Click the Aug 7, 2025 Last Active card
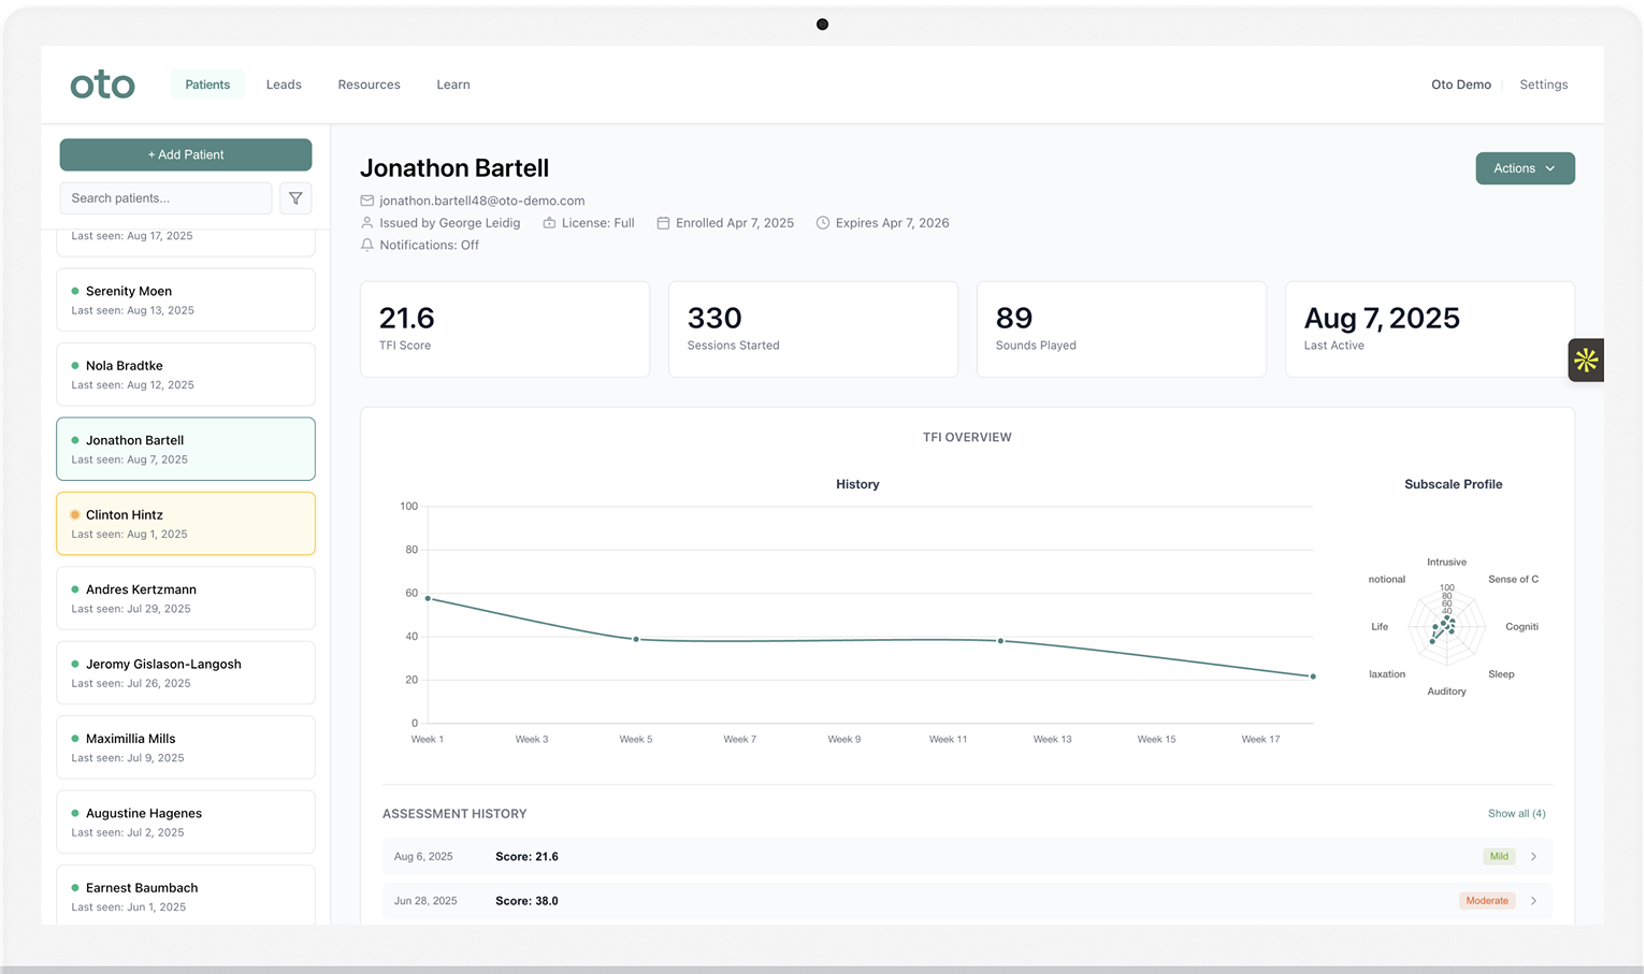1644x974 pixels. pyautogui.click(x=1430, y=329)
